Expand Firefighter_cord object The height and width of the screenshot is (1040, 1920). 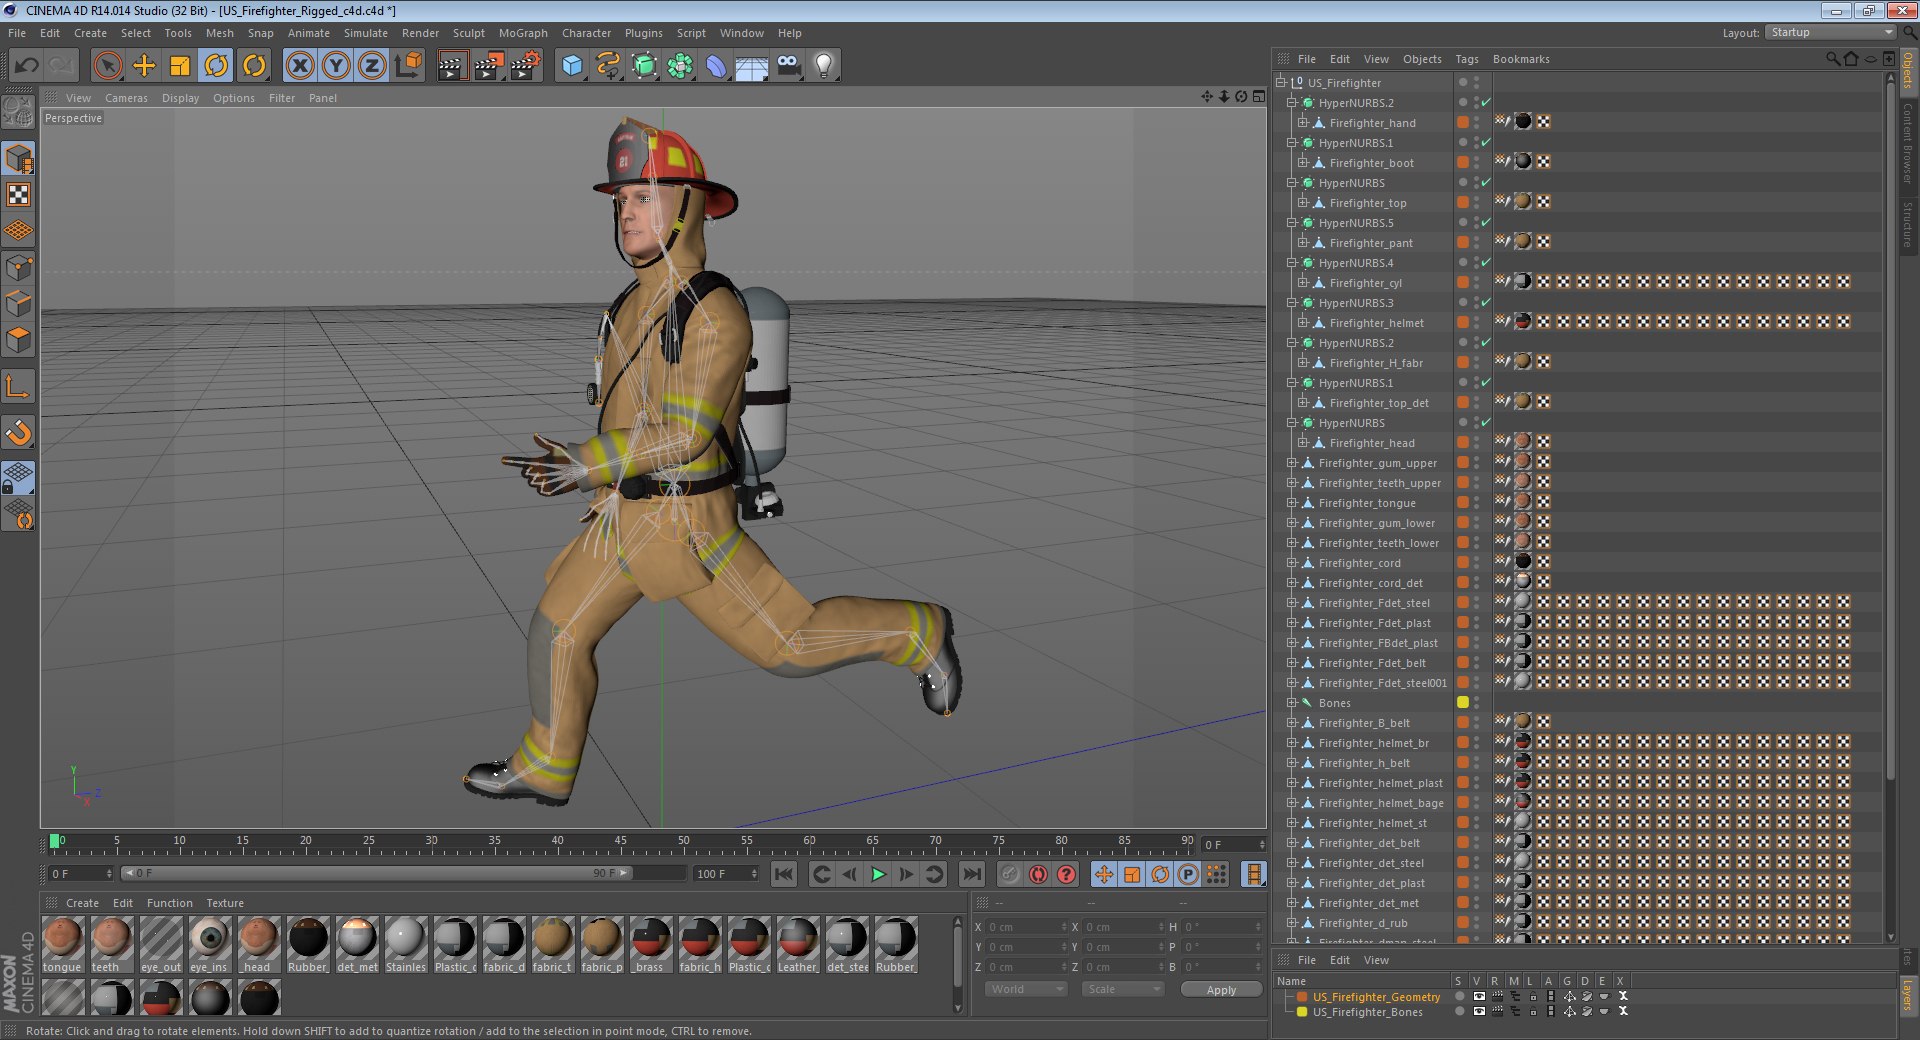point(1291,563)
